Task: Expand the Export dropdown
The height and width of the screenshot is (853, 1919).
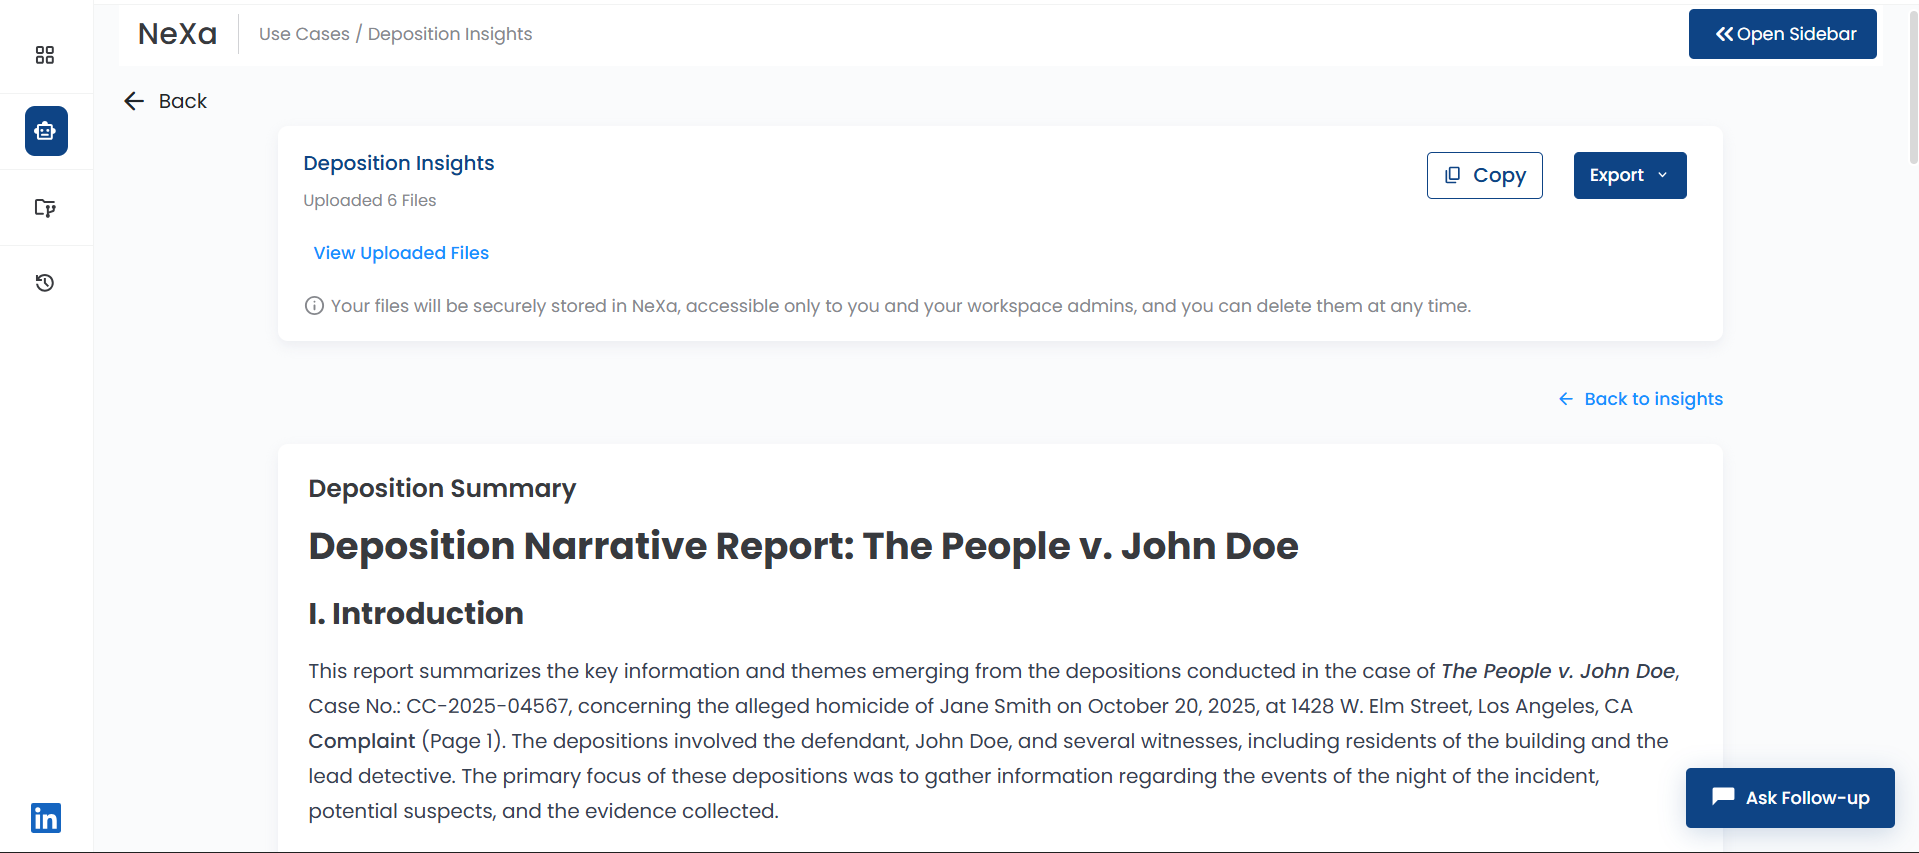Action: click(x=1629, y=175)
